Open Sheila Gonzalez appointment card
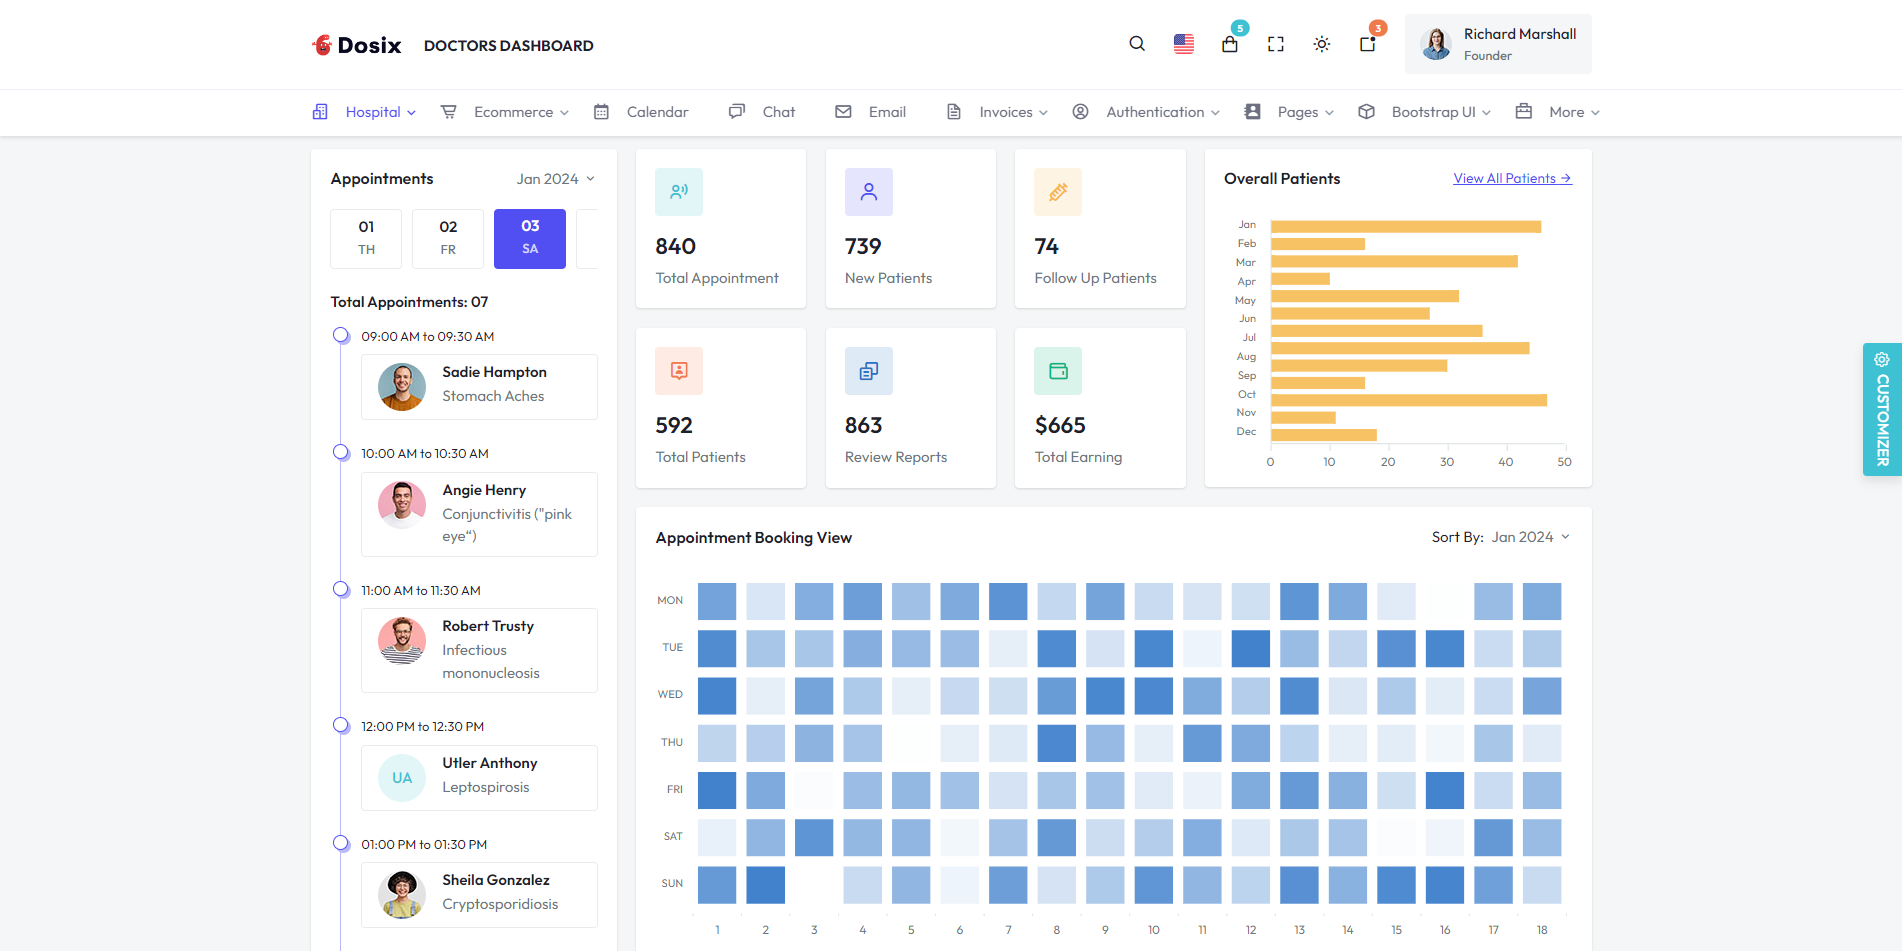Screen dimensions: 1902x951 pos(479,895)
